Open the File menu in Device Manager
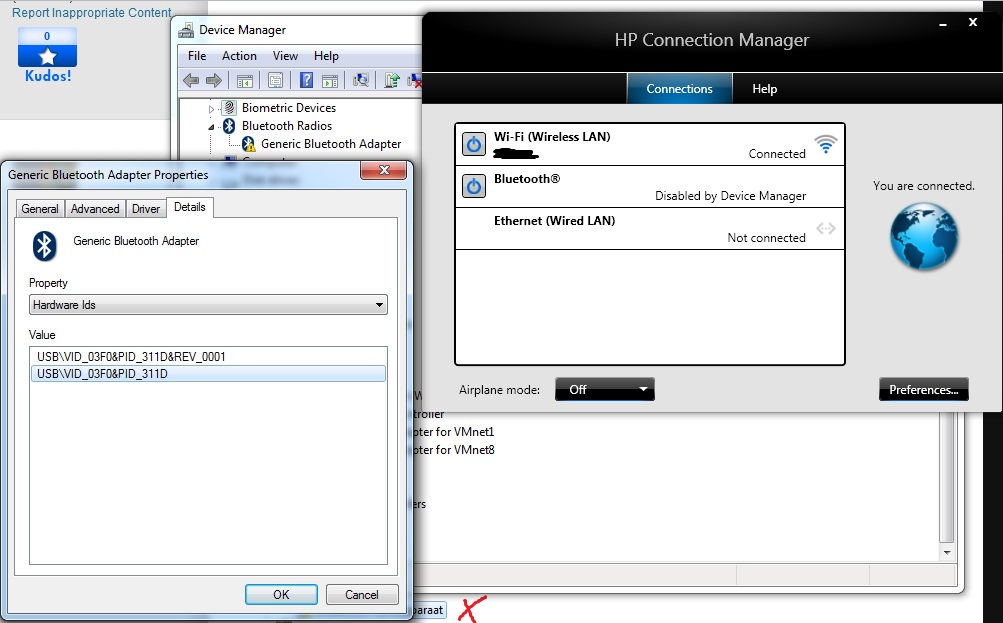Screen dimensions: 1003x623 (197, 56)
